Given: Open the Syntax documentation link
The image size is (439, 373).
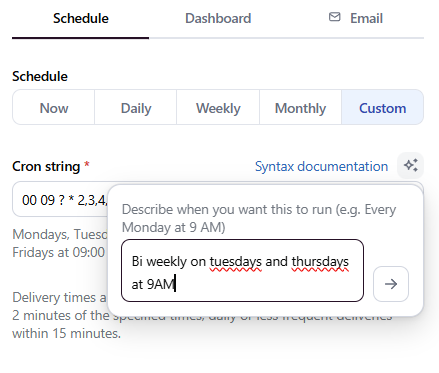Looking at the screenshot, I should [321, 166].
